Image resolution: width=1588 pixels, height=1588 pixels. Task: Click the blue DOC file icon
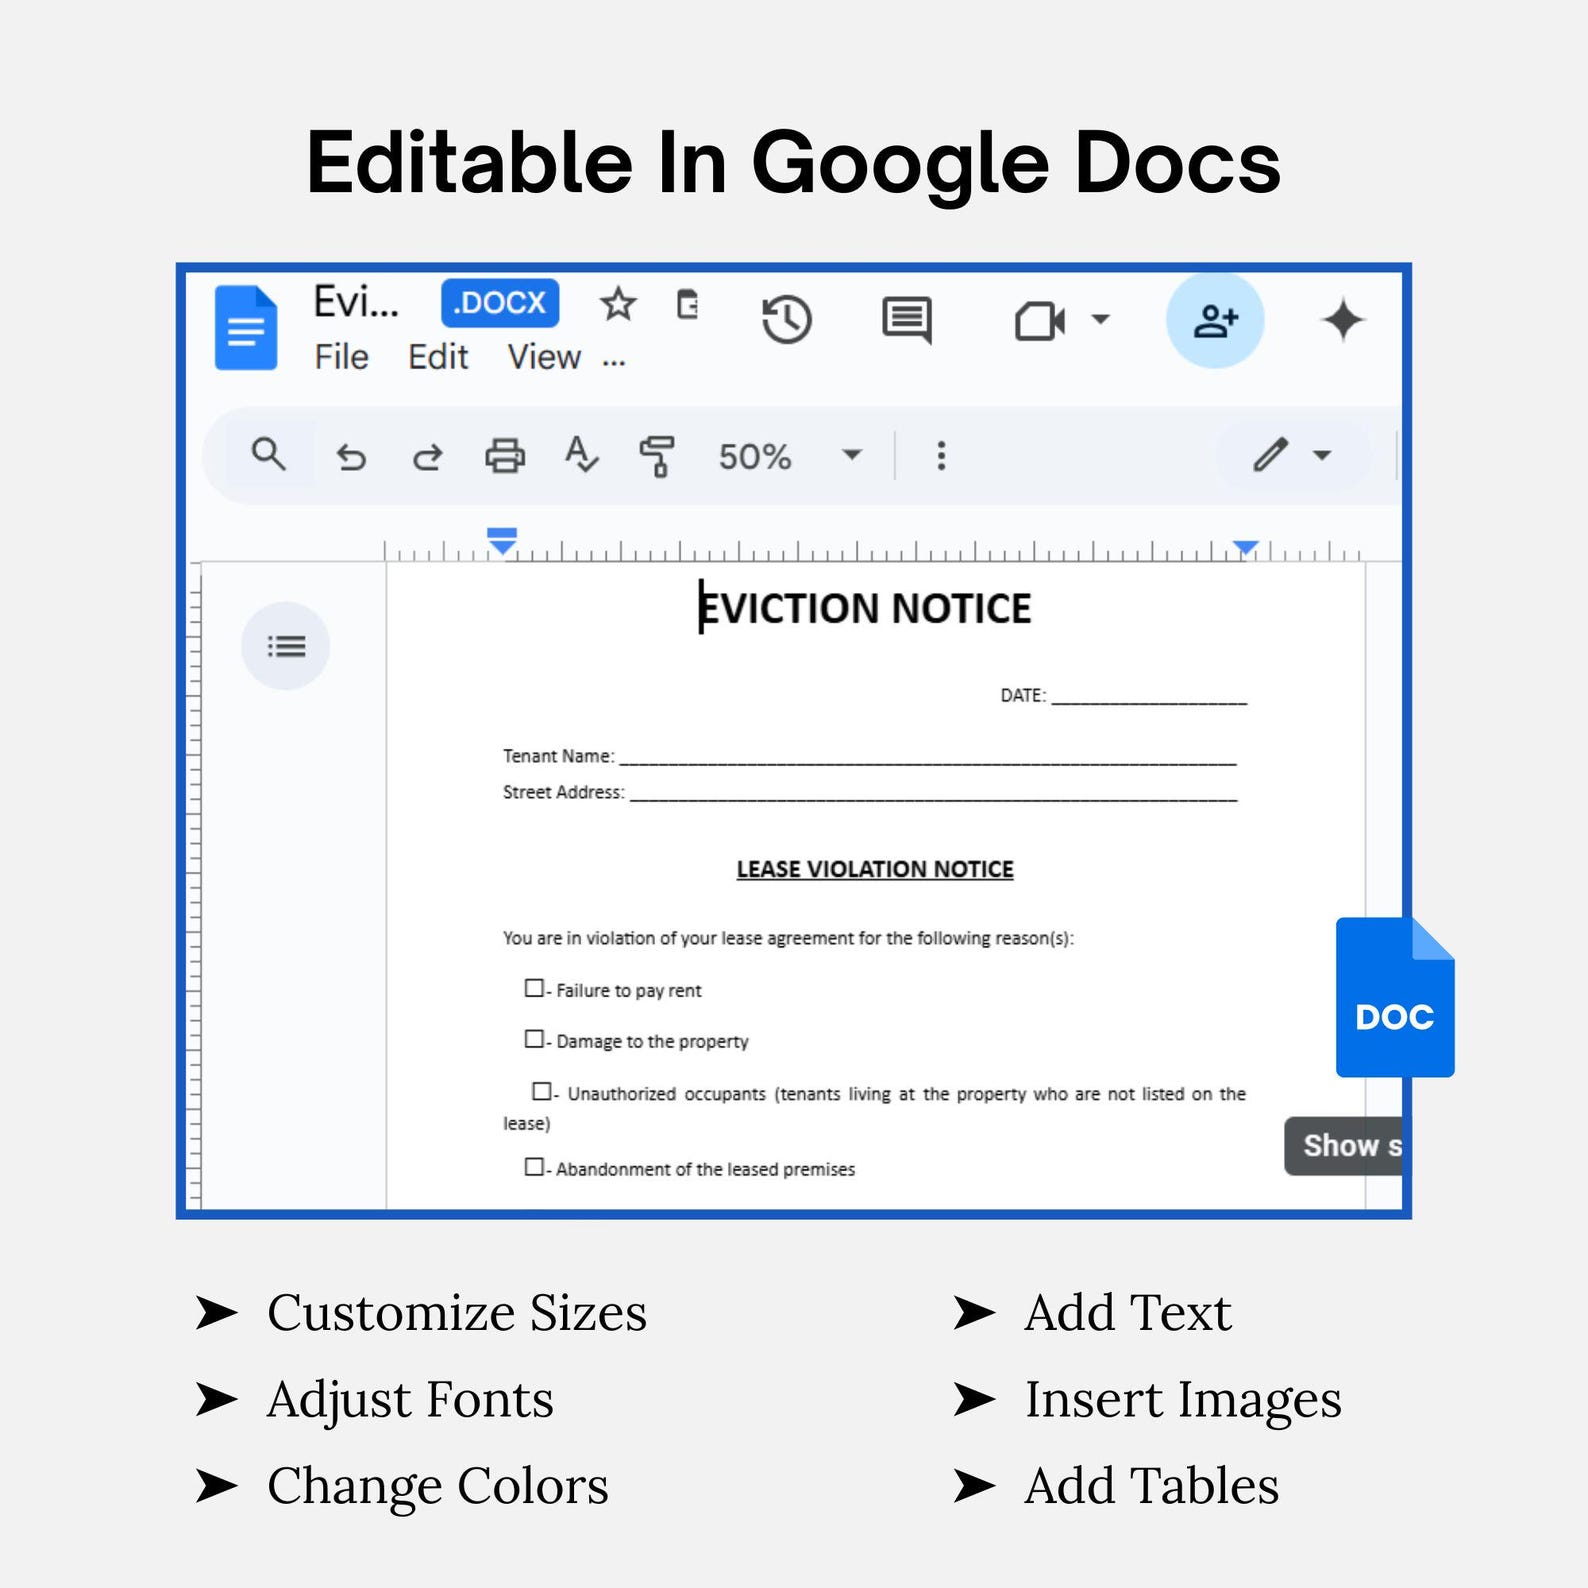[1395, 997]
